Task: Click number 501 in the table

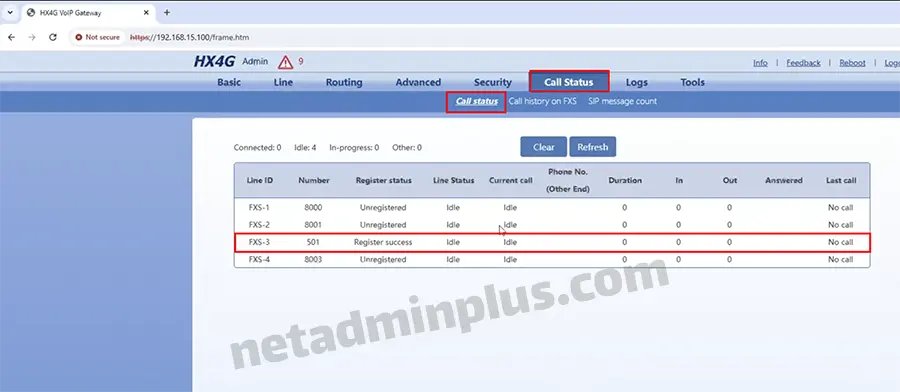Action: (313, 242)
